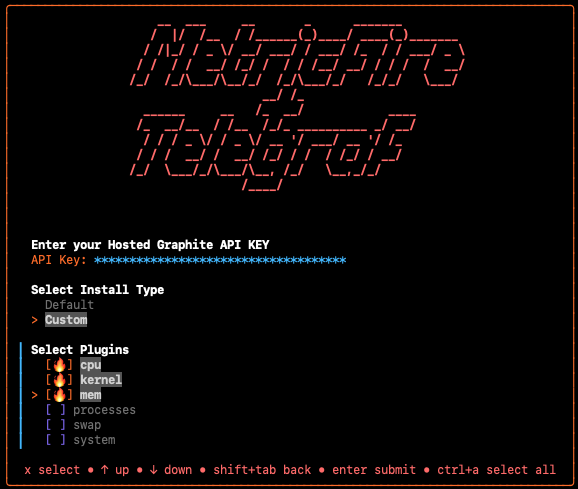Click the cpu plugin label

[90, 365]
